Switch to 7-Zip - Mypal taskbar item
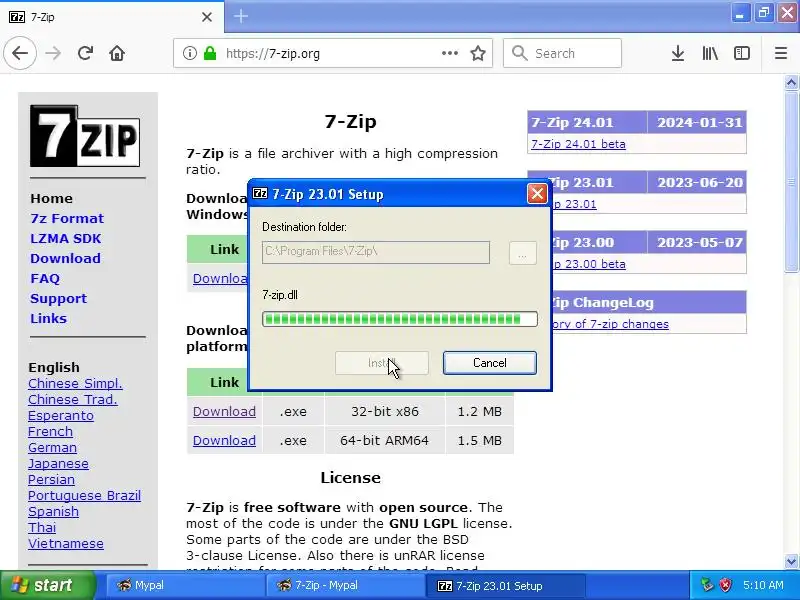800x600 pixels. click(345, 585)
